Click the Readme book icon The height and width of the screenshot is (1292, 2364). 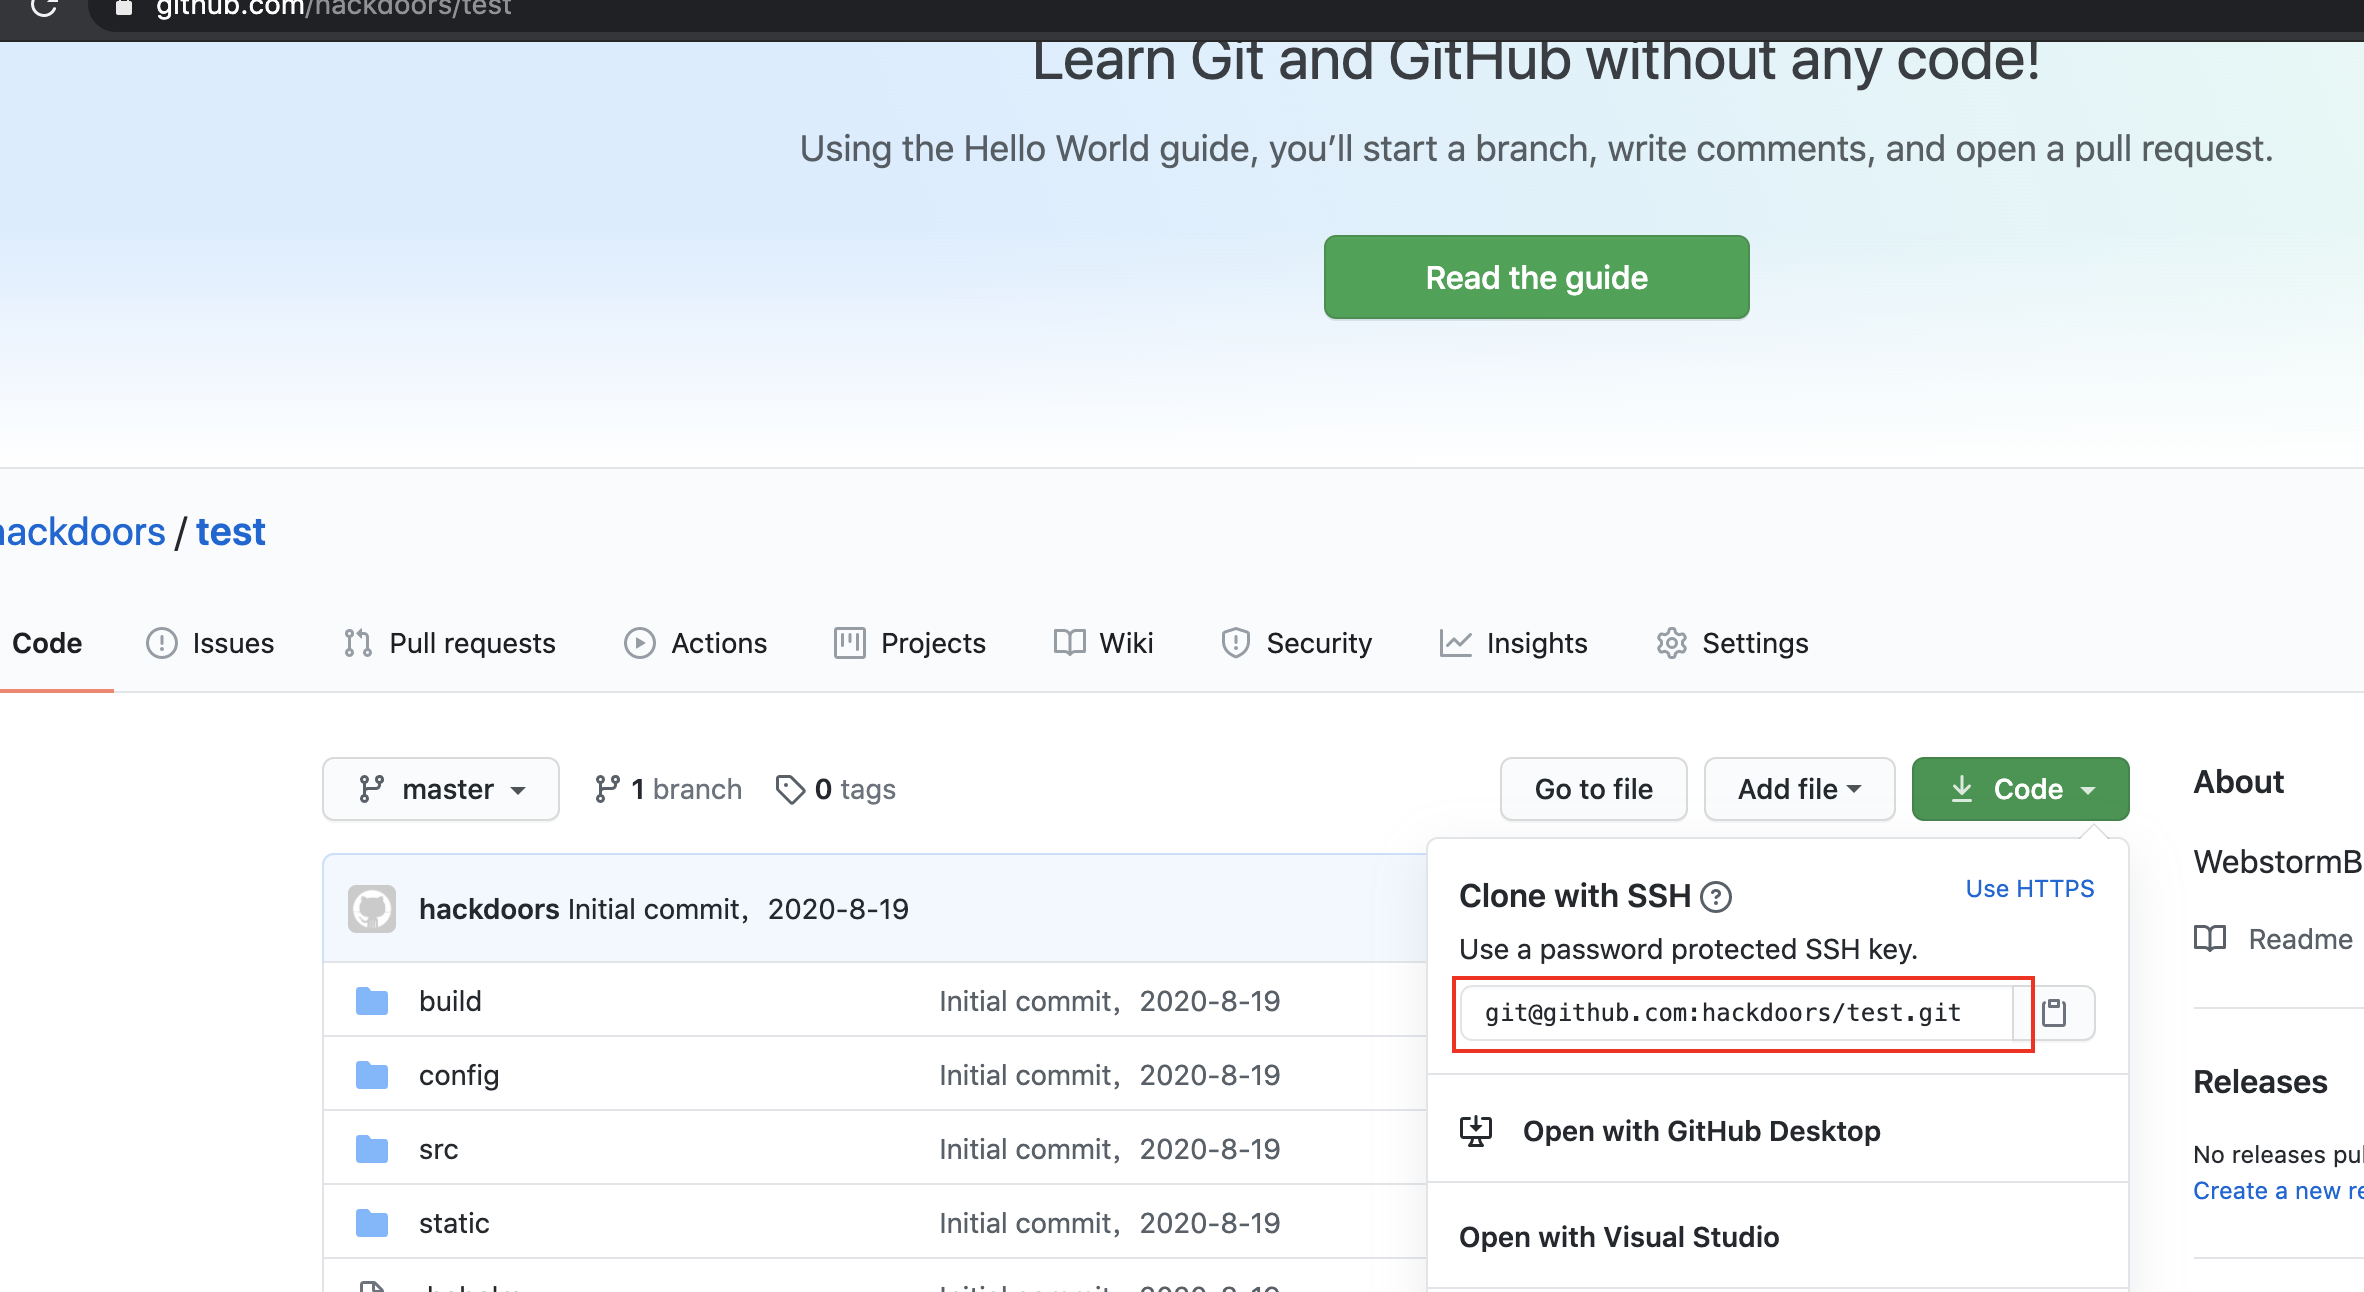[x=2210, y=939]
